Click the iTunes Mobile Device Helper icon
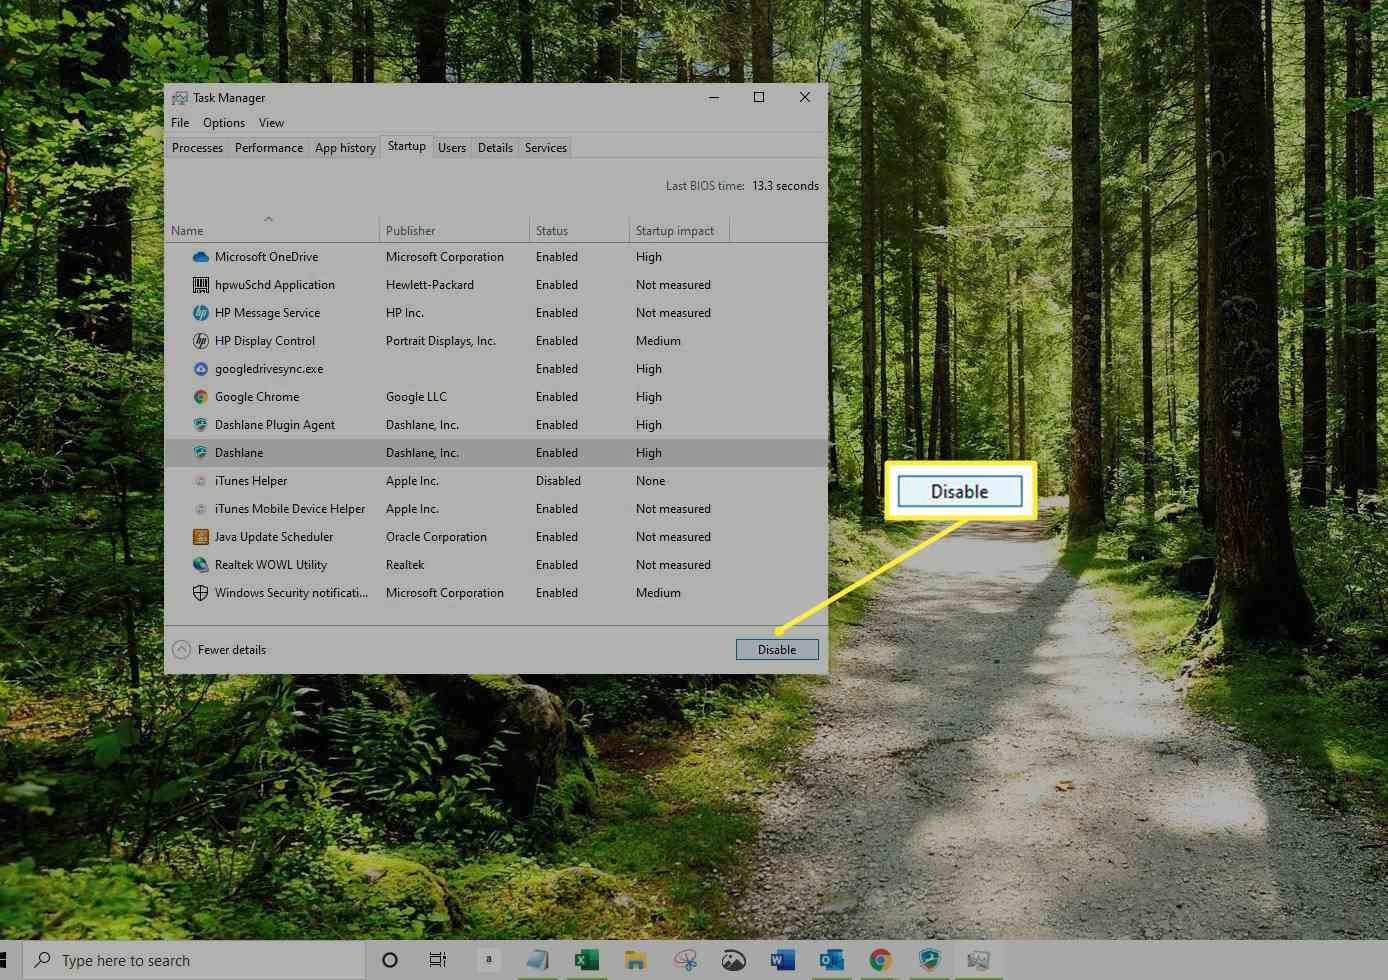Image resolution: width=1388 pixels, height=980 pixels. click(200, 509)
